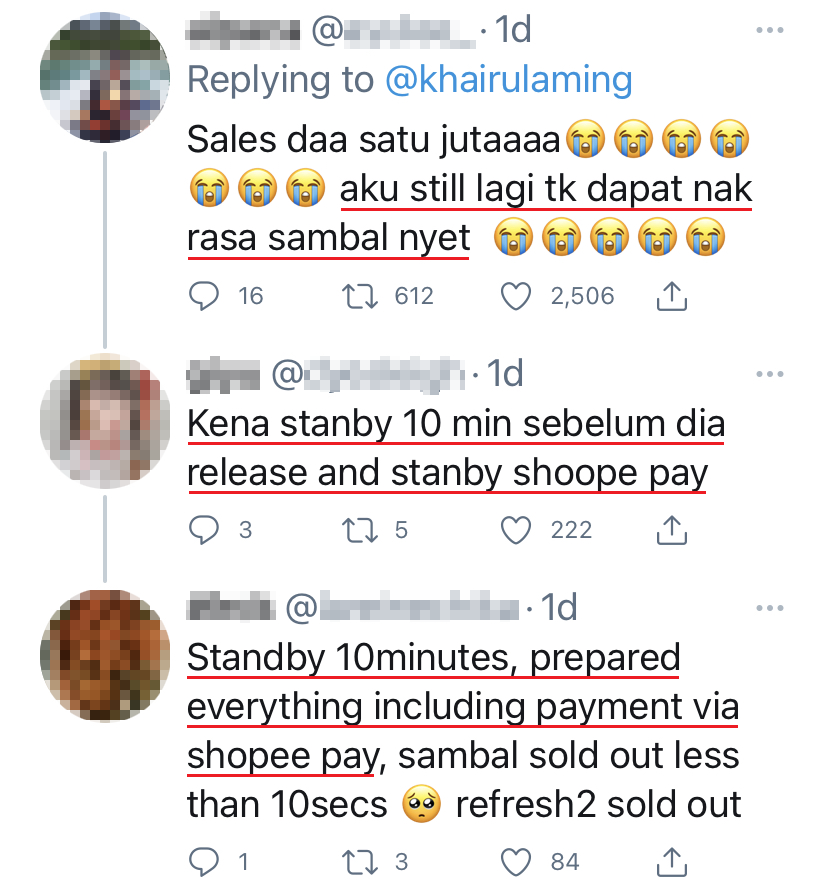
Task: Open the @khairulaming profile link
Action: tap(509, 80)
